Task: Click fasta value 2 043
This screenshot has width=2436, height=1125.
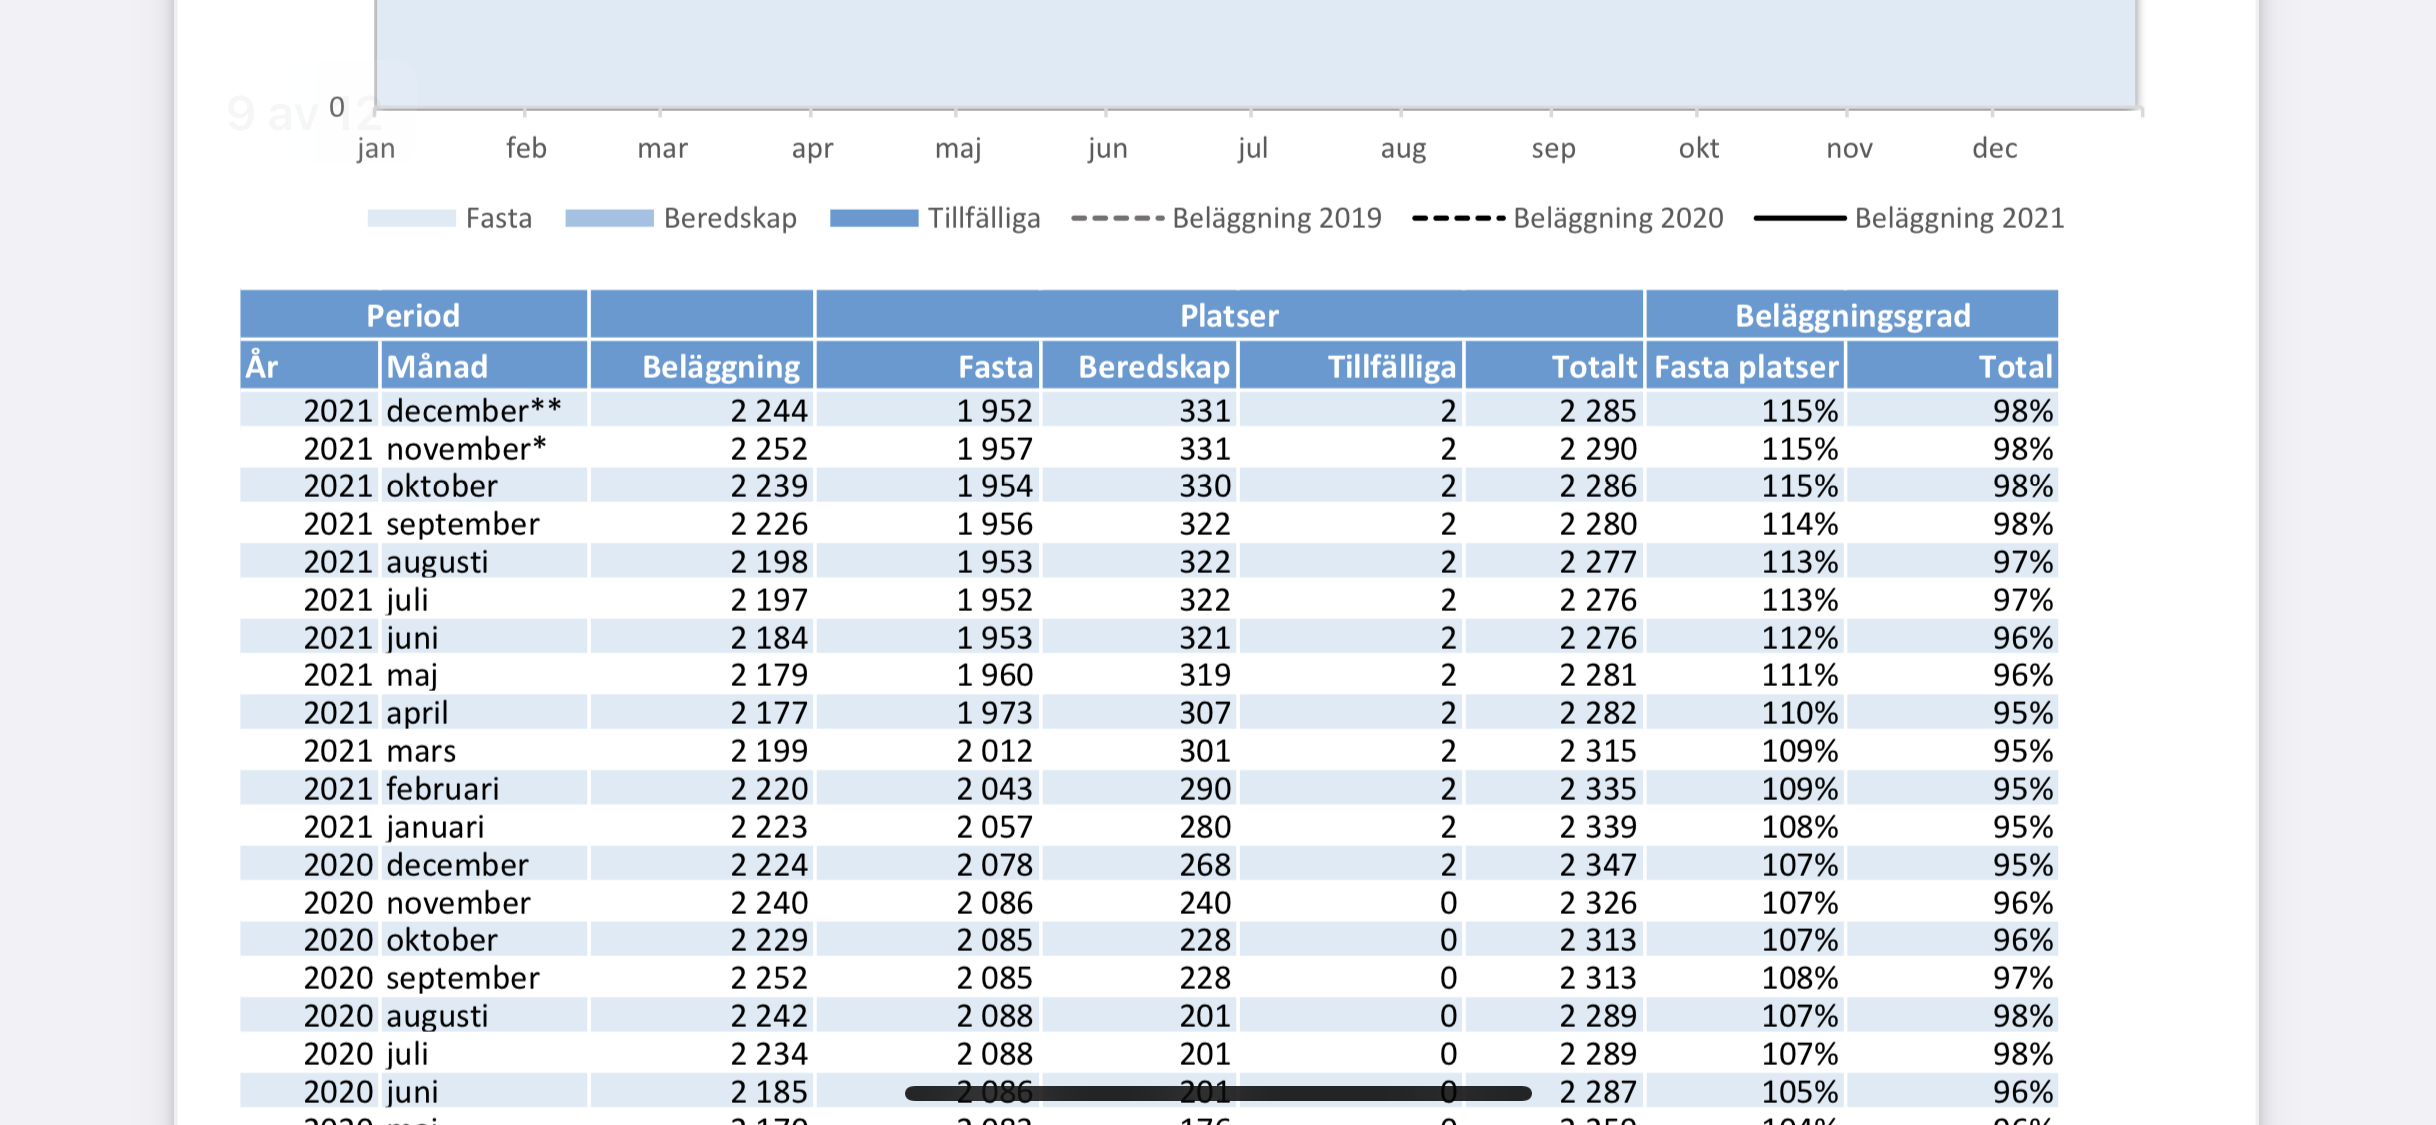Action: [995, 789]
